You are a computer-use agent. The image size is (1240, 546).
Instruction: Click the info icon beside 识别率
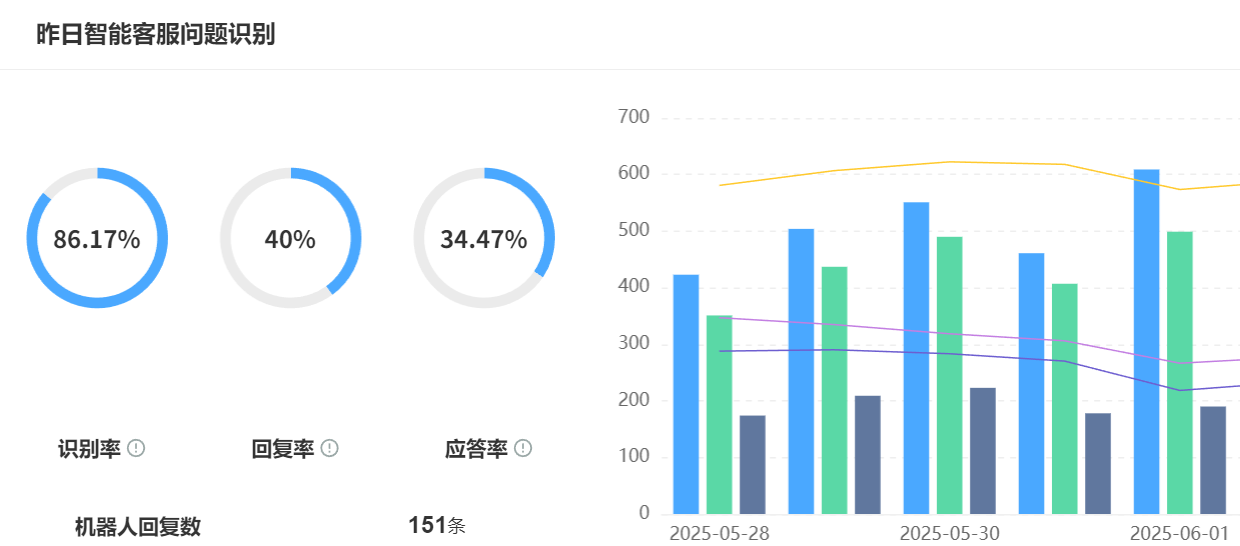click(x=137, y=448)
